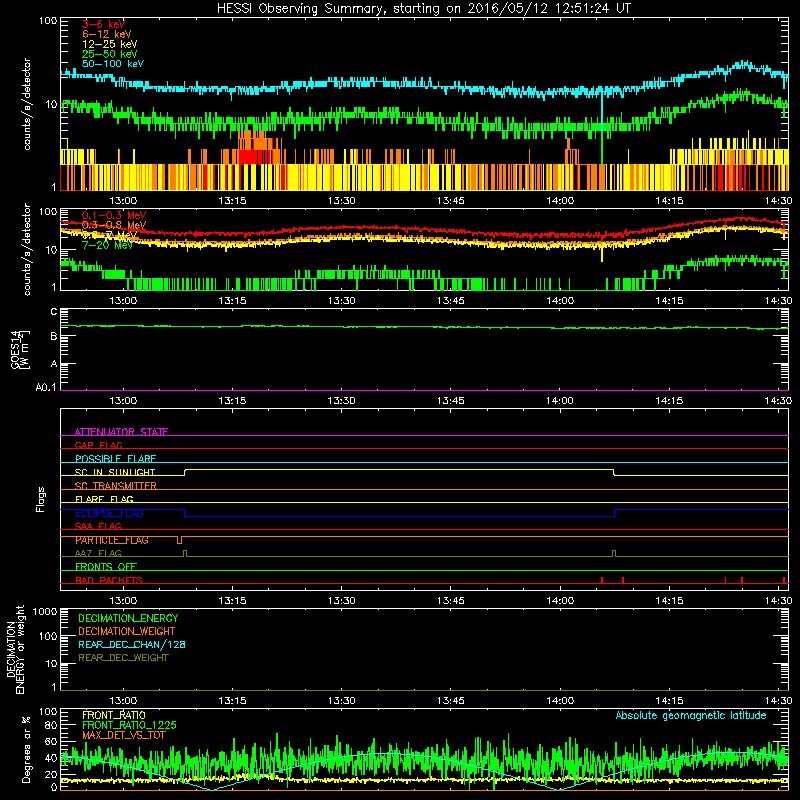Click the ATTENUATOR_STATE flag label
The image size is (800, 800).
[x=121, y=432]
